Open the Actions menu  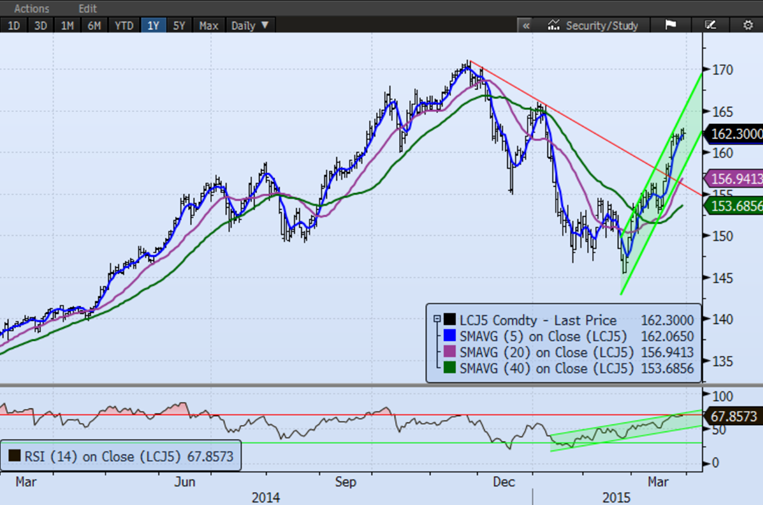click(32, 7)
